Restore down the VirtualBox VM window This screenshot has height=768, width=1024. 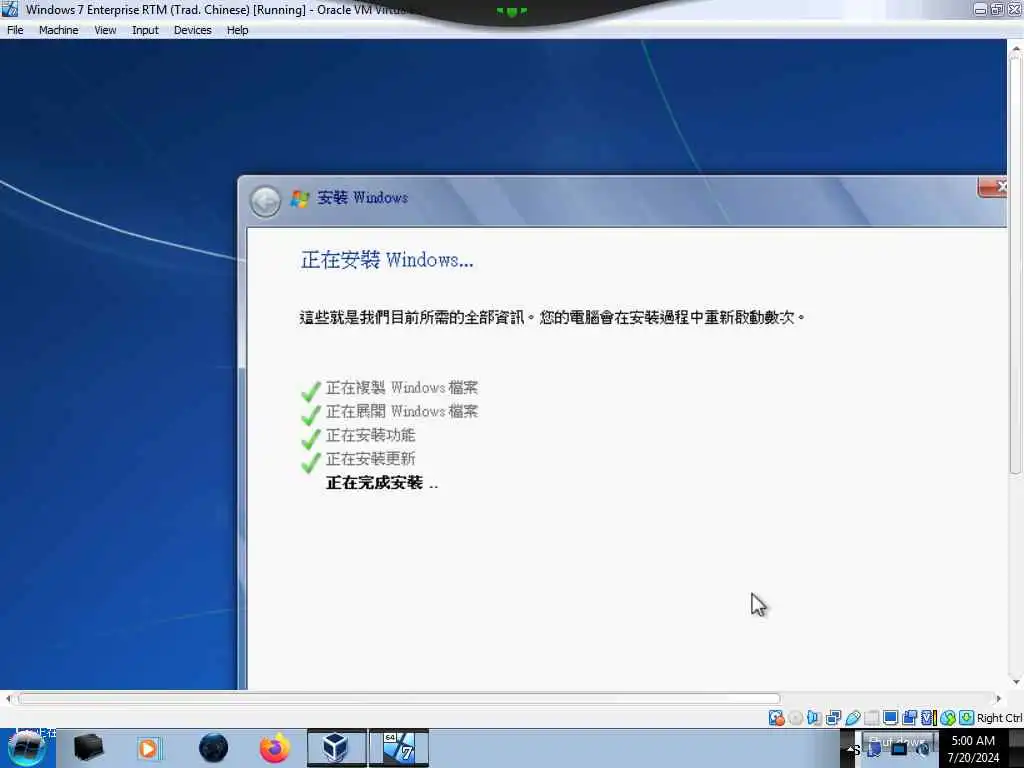(997, 9)
